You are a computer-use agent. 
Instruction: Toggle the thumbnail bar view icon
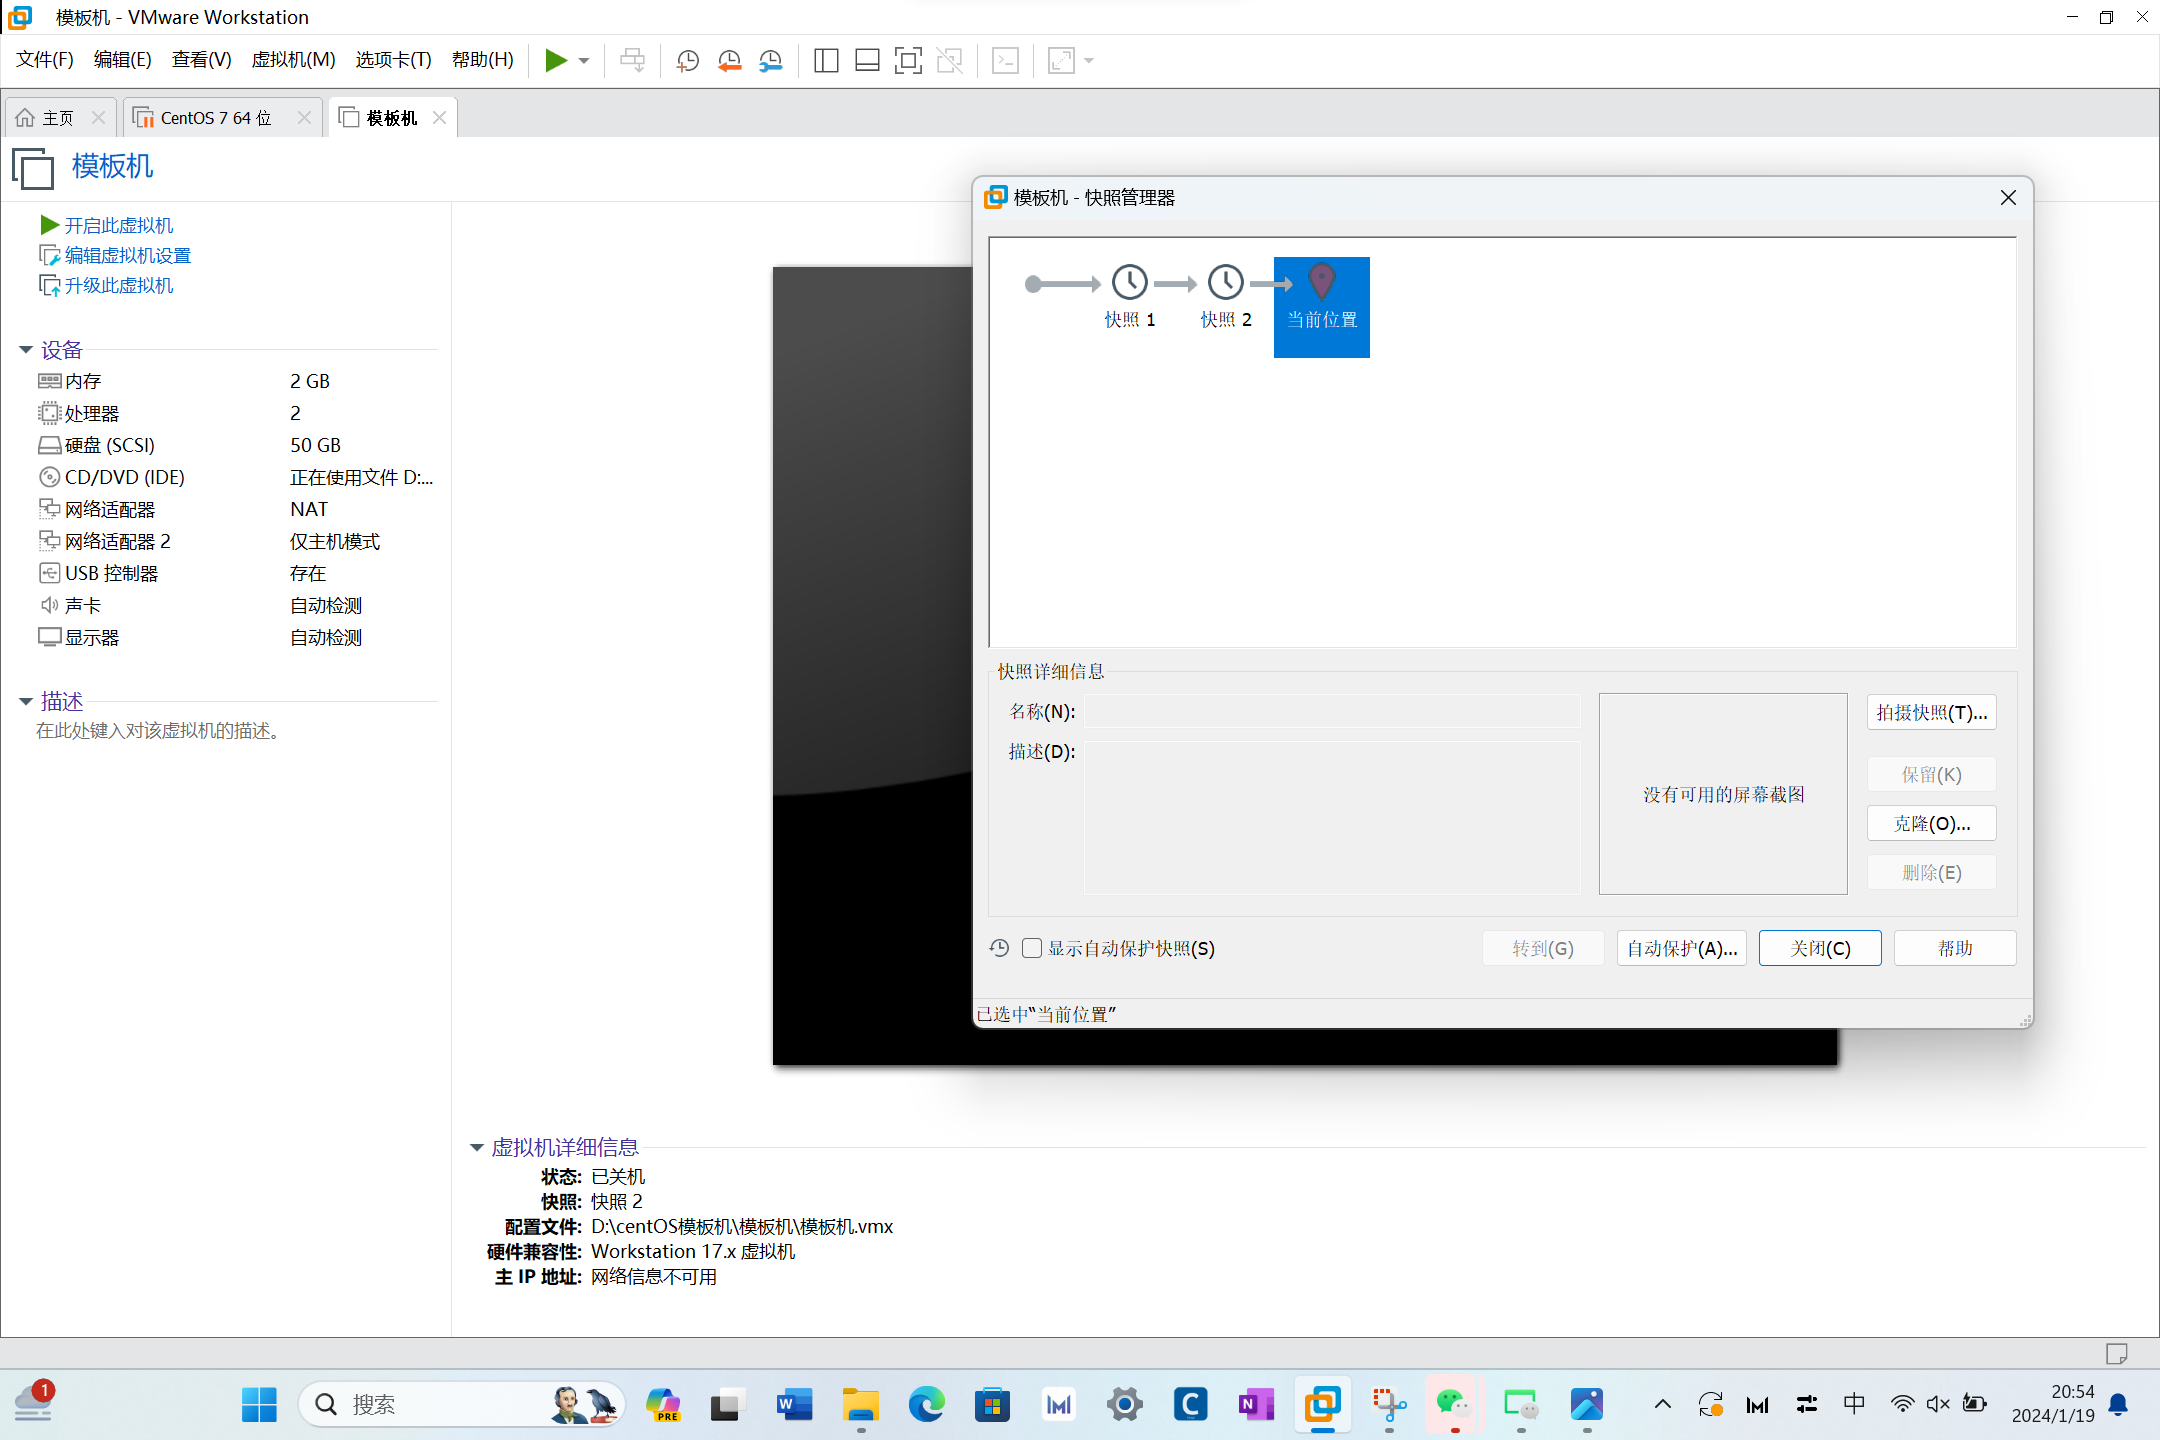coord(867,60)
